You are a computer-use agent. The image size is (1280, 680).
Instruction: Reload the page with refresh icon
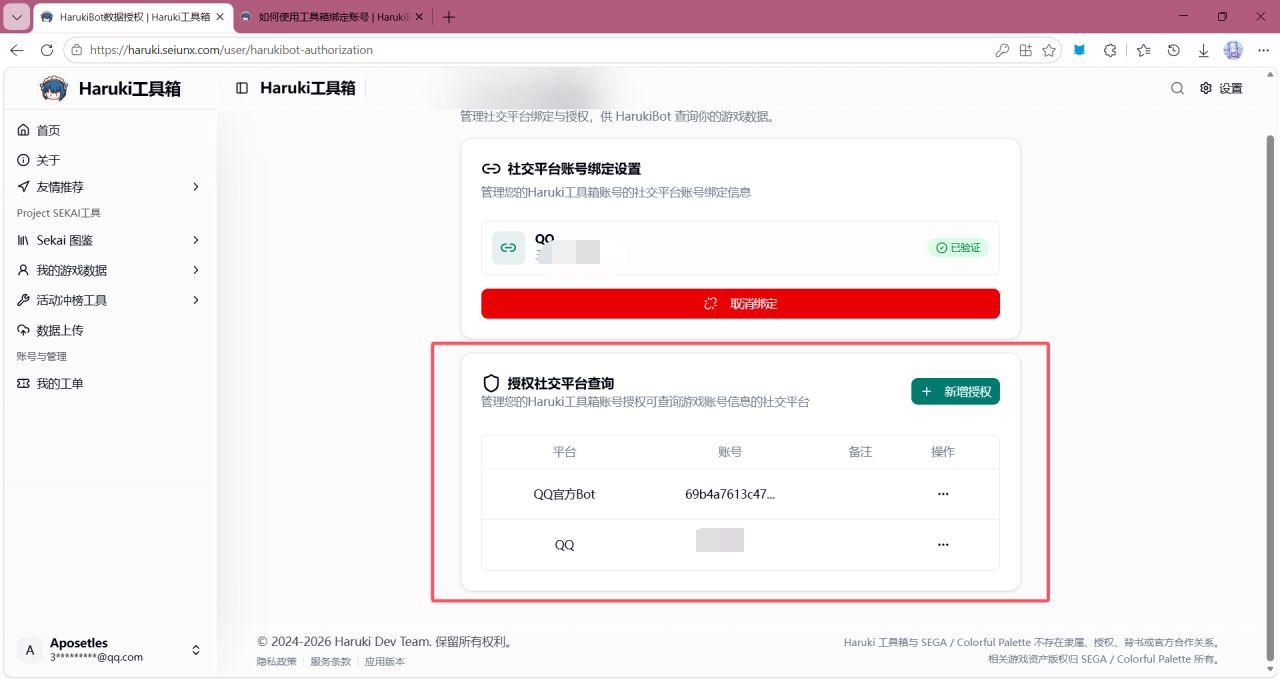(47, 50)
